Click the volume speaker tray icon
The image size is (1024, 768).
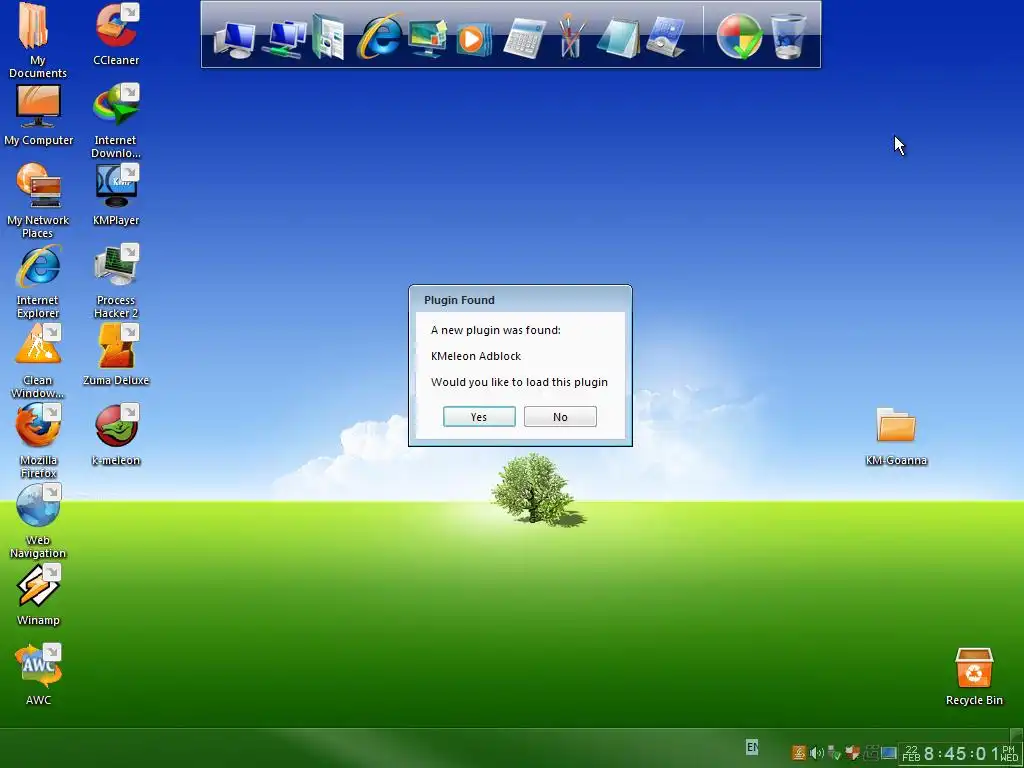click(816, 753)
